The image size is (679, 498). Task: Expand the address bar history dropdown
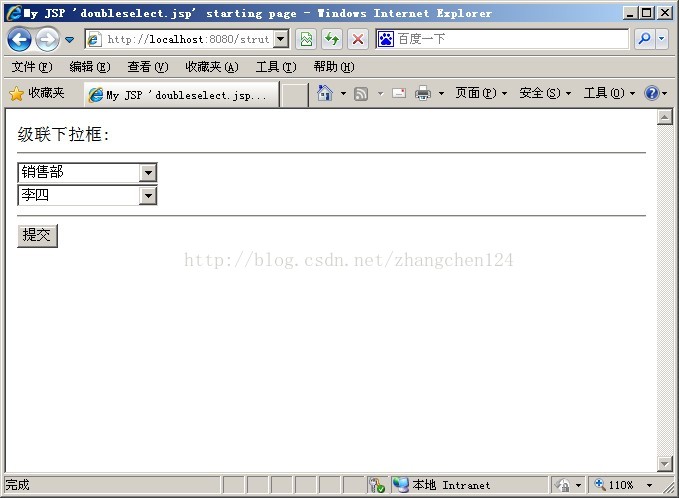point(281,39)
